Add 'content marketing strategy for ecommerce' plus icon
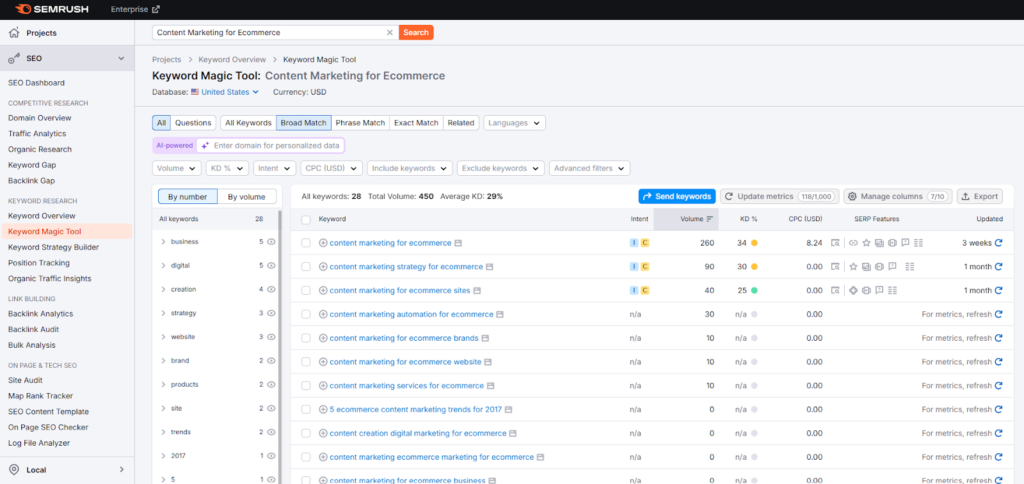This screenshot has height=484, width=1024. tap(323, 266)
